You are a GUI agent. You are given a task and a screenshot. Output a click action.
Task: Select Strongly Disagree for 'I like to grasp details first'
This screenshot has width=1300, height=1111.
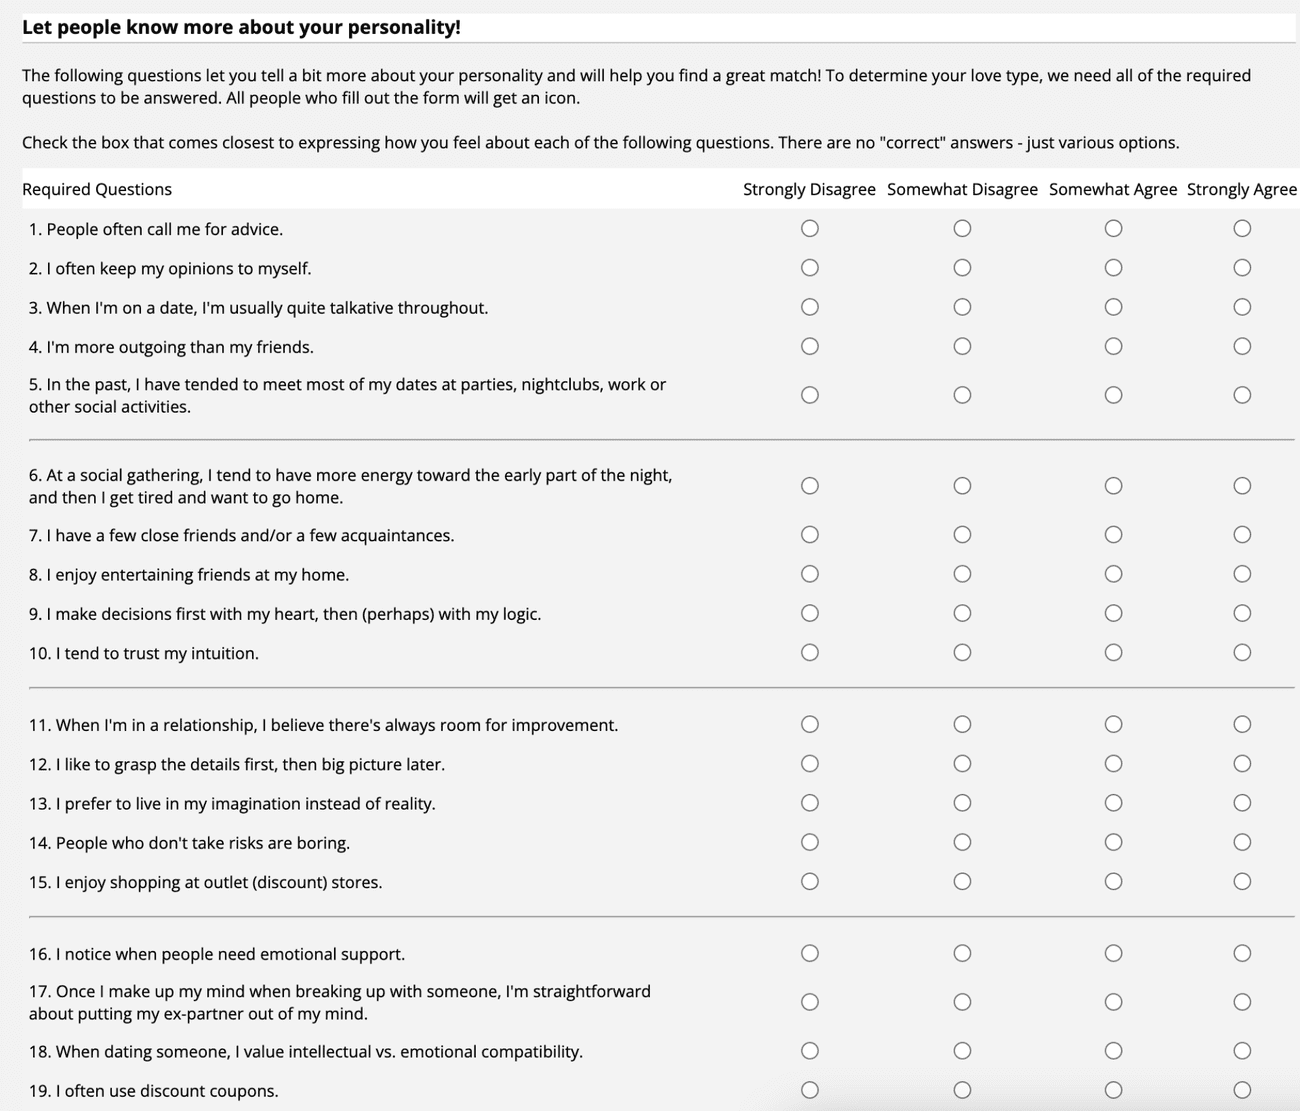pyautogui.click(x=809, y=763)
